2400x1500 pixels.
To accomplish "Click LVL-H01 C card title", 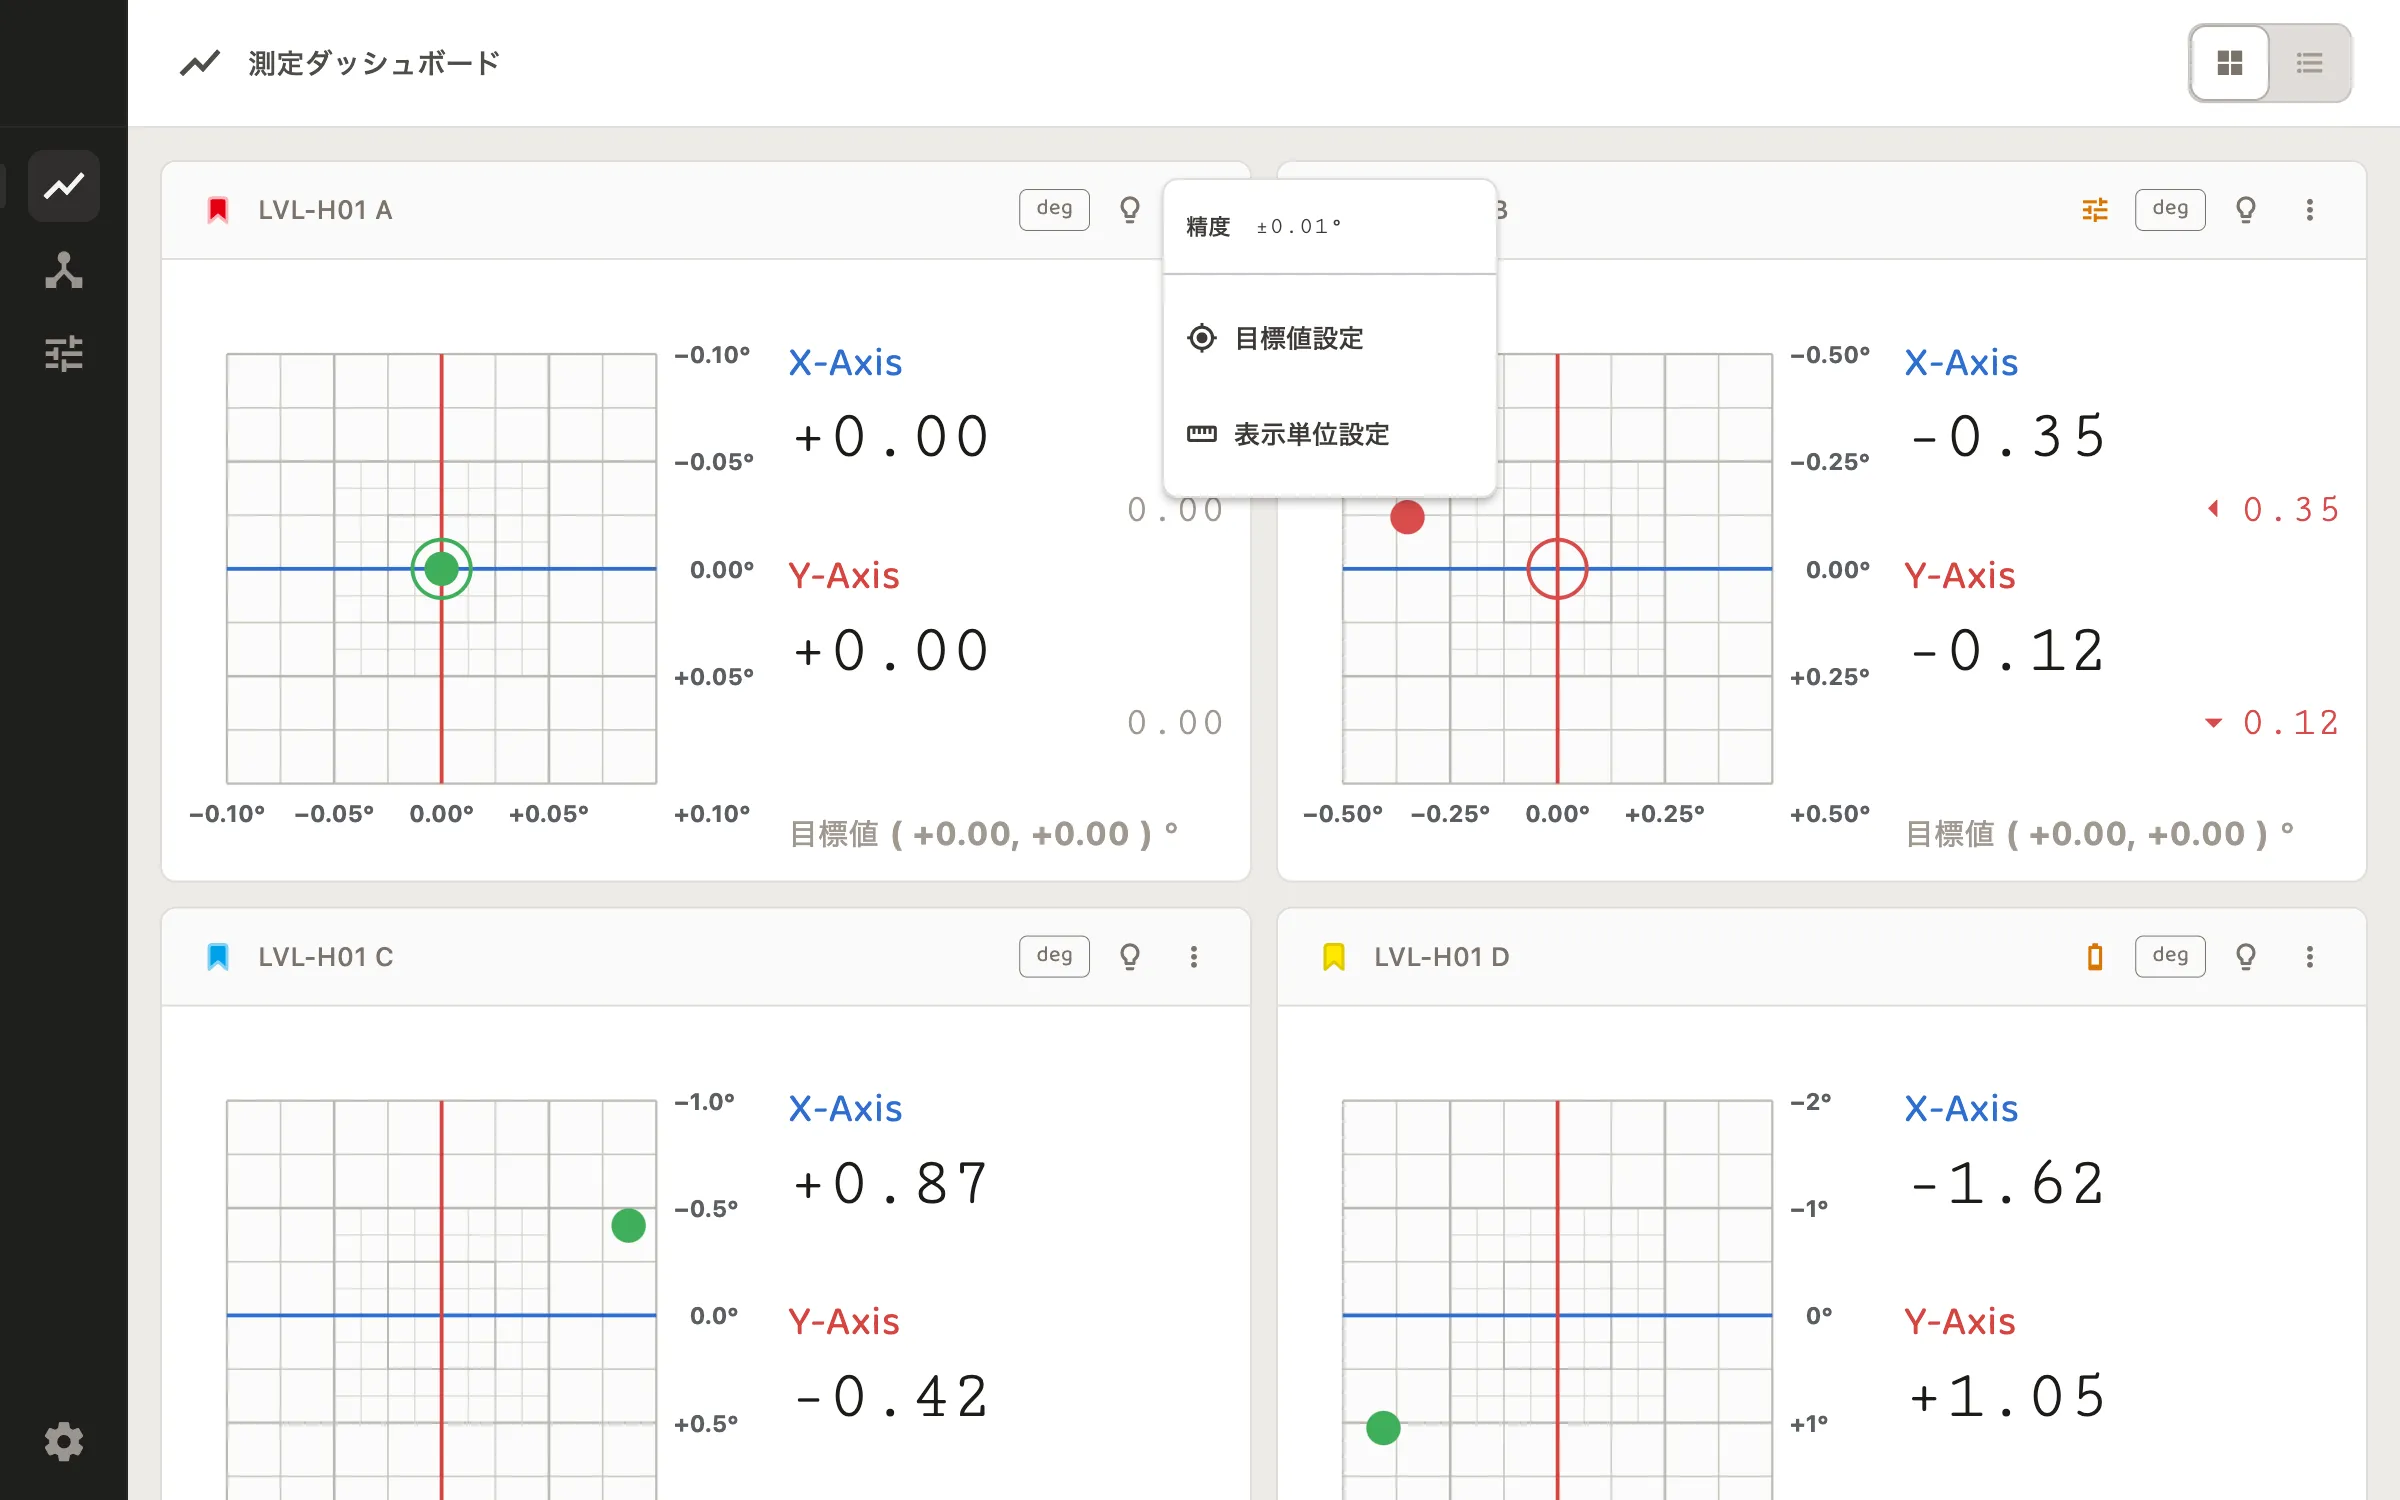I will (325, 957).
